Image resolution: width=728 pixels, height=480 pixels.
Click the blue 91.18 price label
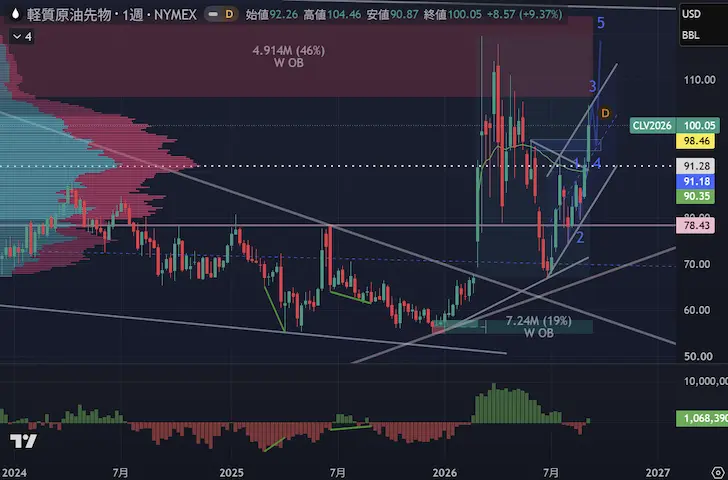tap(696, 181)
